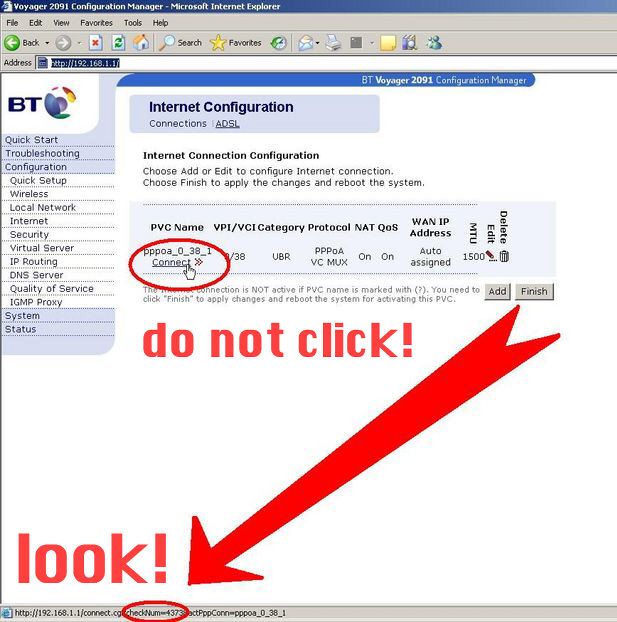Image resolution: width=617 pixels, height=622 pixels.
Task: Open IGMP Proxy sidebar item
Action: (x=36, y=302)
